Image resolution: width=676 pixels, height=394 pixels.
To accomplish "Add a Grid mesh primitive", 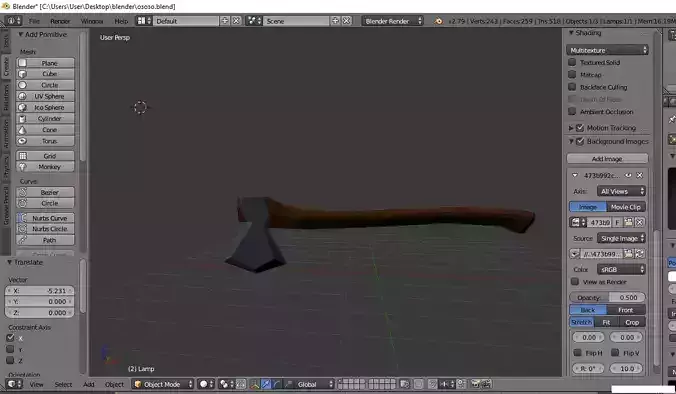I will (x=45, y=156).
